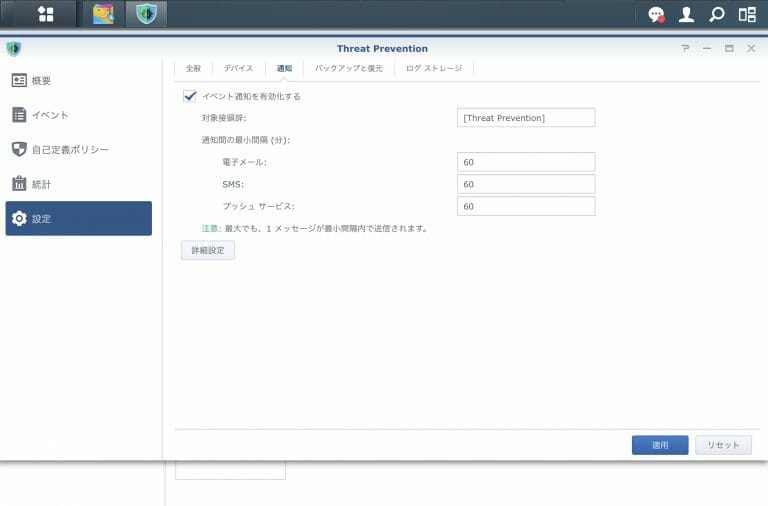Switch to ログ ストレージ tab
Image resolution: width=768 pixels, height=506 pixels.
(434, 68)
